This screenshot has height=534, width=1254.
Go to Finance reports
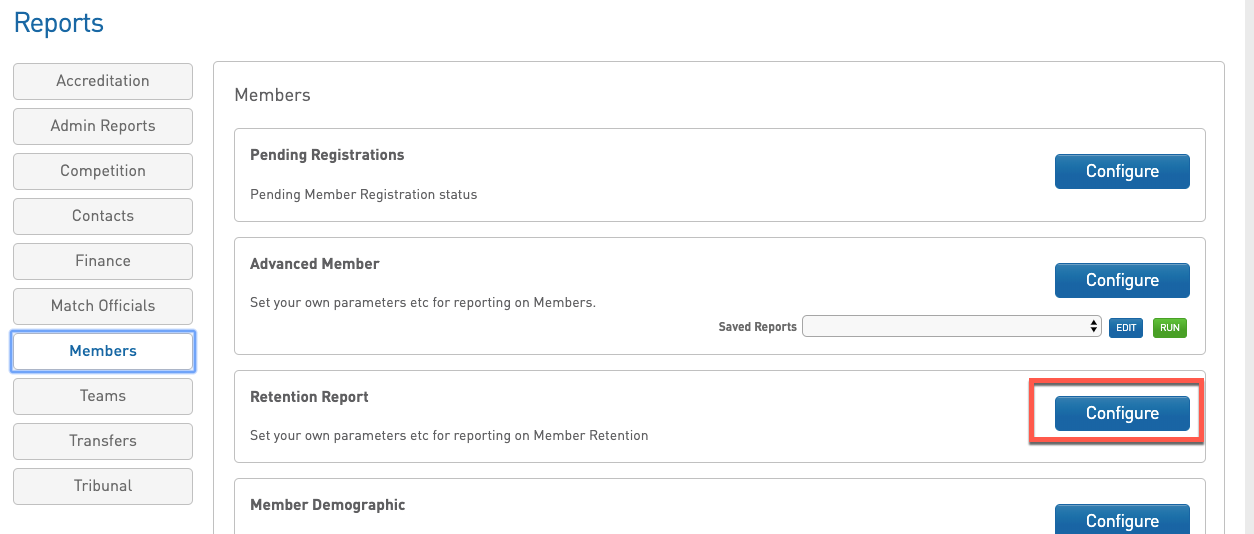point(103,261)
